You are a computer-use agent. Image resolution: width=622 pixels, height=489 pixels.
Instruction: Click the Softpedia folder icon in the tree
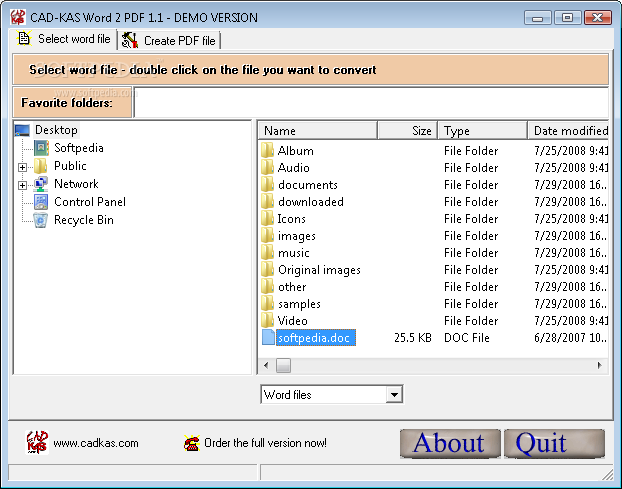coord(41,148)
